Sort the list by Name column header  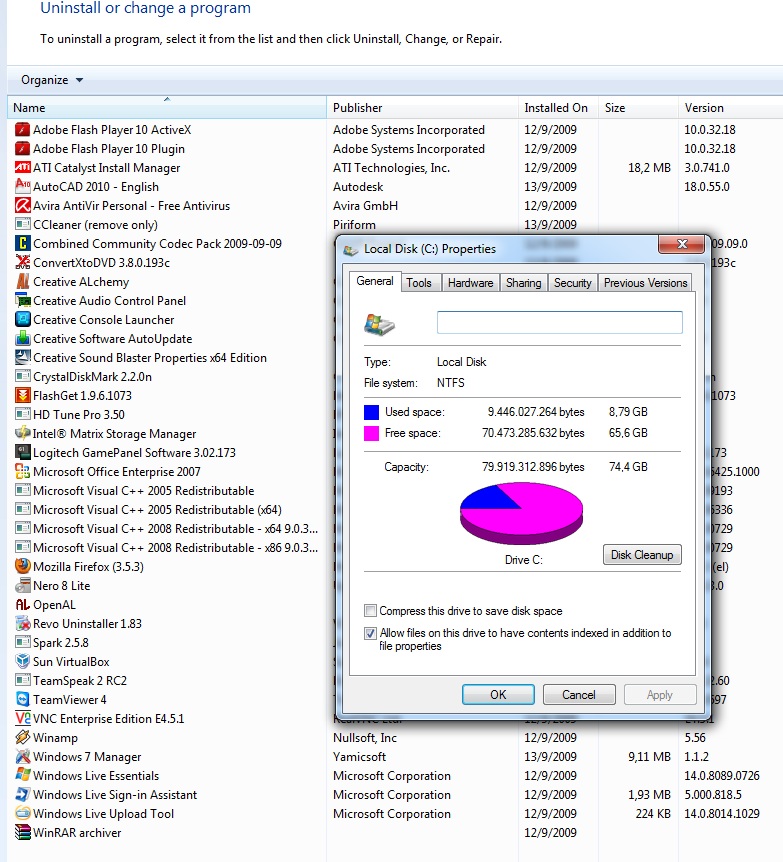(x=167, y=108)
